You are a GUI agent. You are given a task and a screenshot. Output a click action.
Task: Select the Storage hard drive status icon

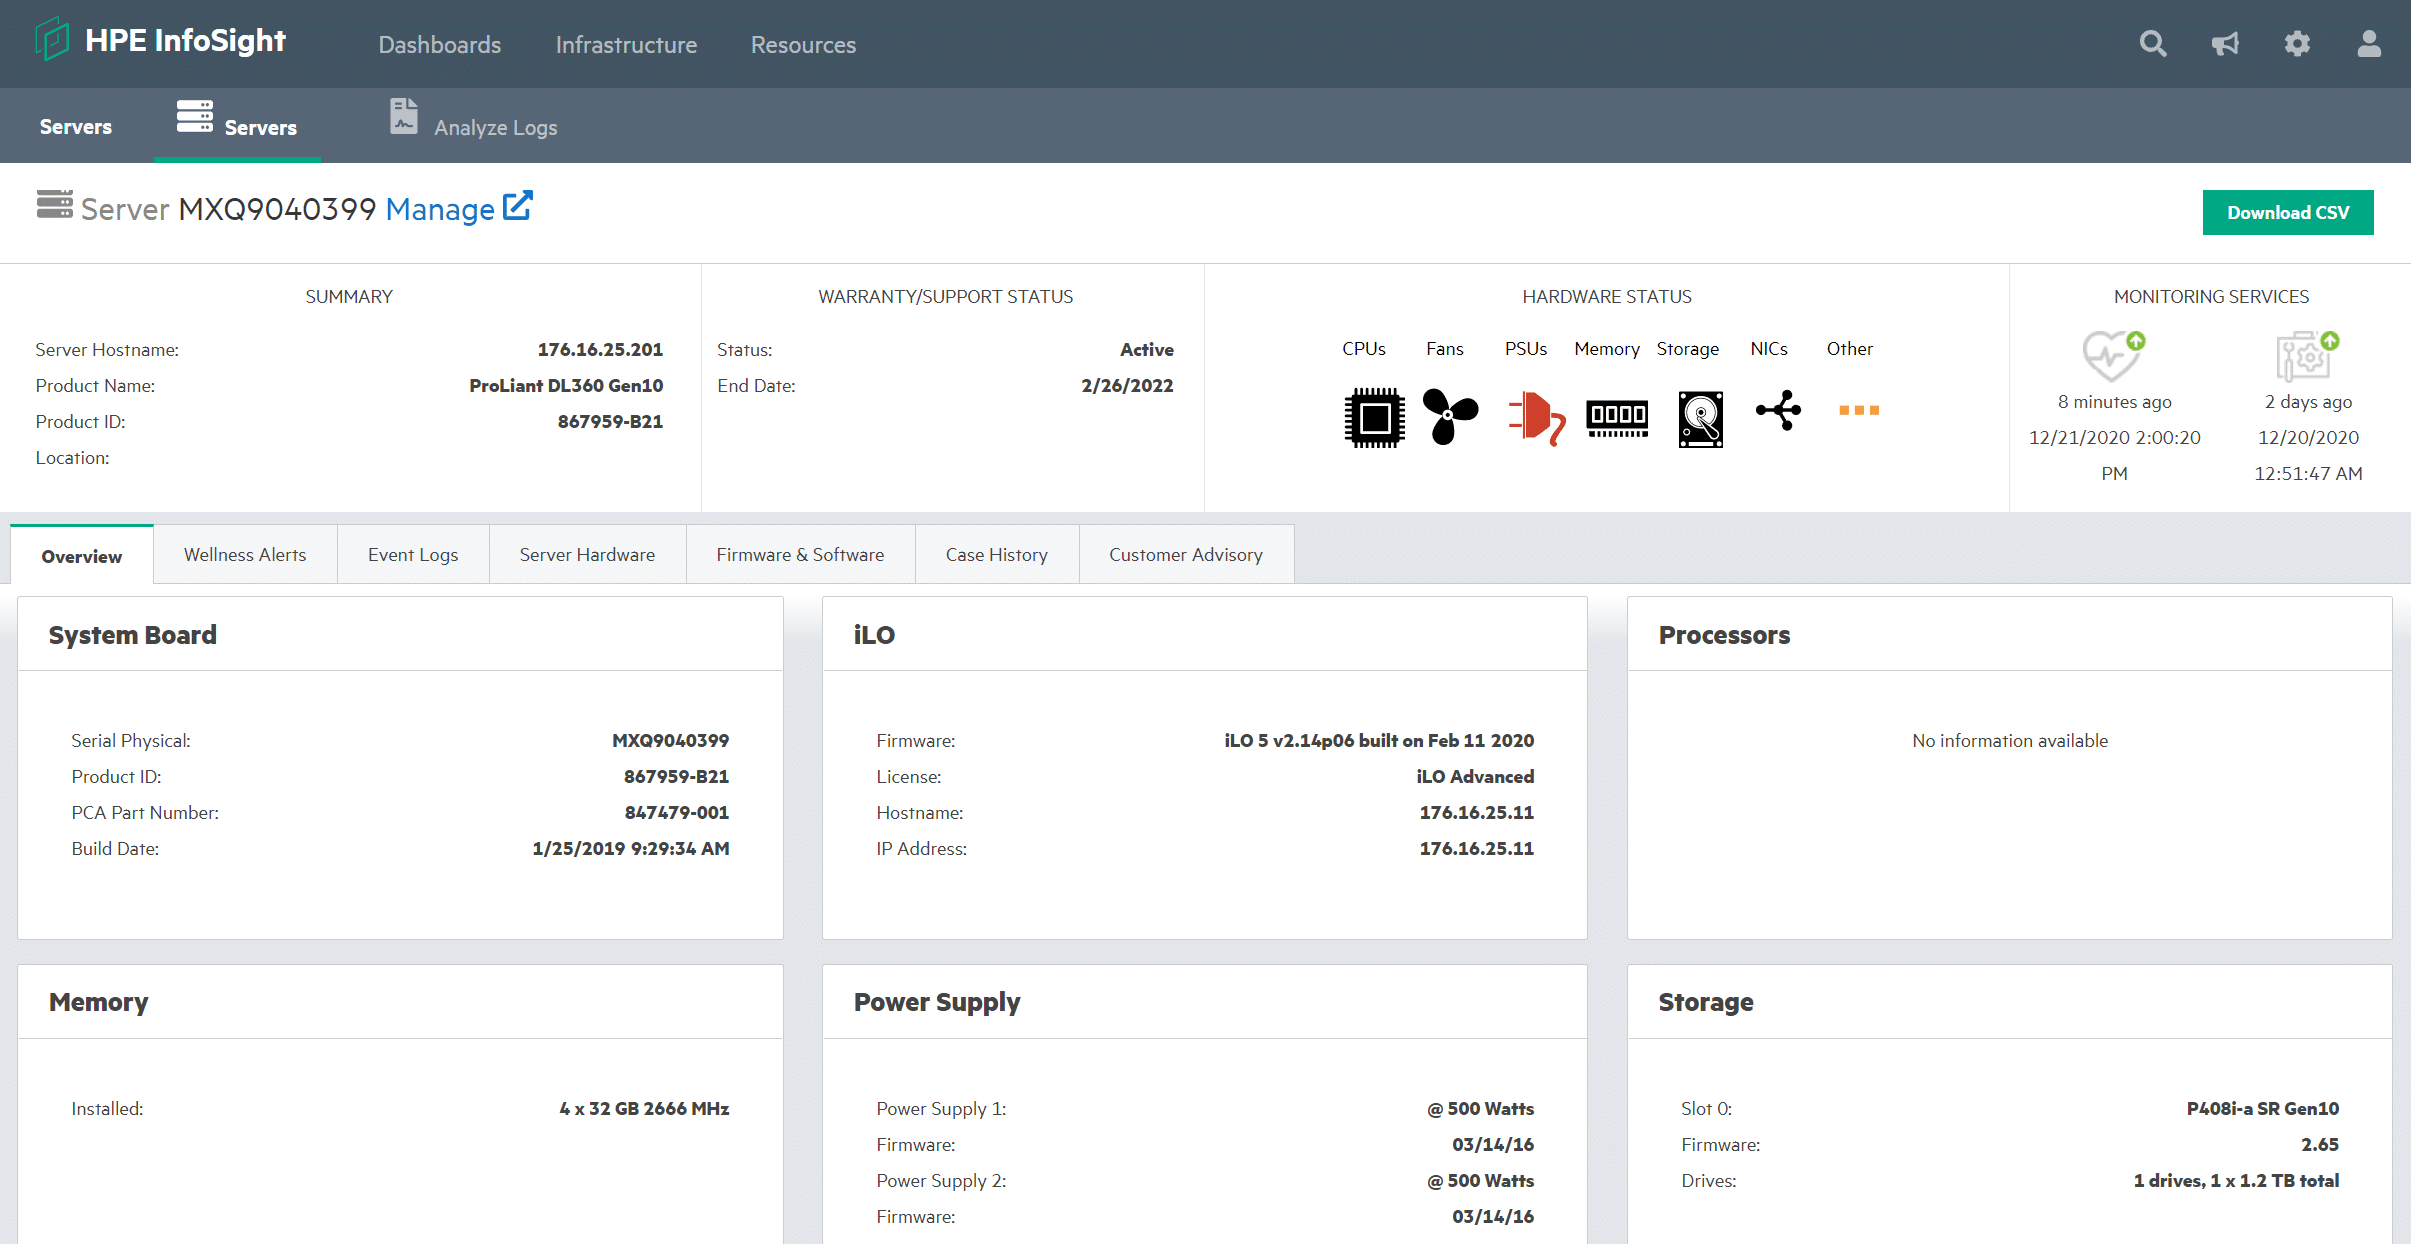click(x=1701, y=419)
